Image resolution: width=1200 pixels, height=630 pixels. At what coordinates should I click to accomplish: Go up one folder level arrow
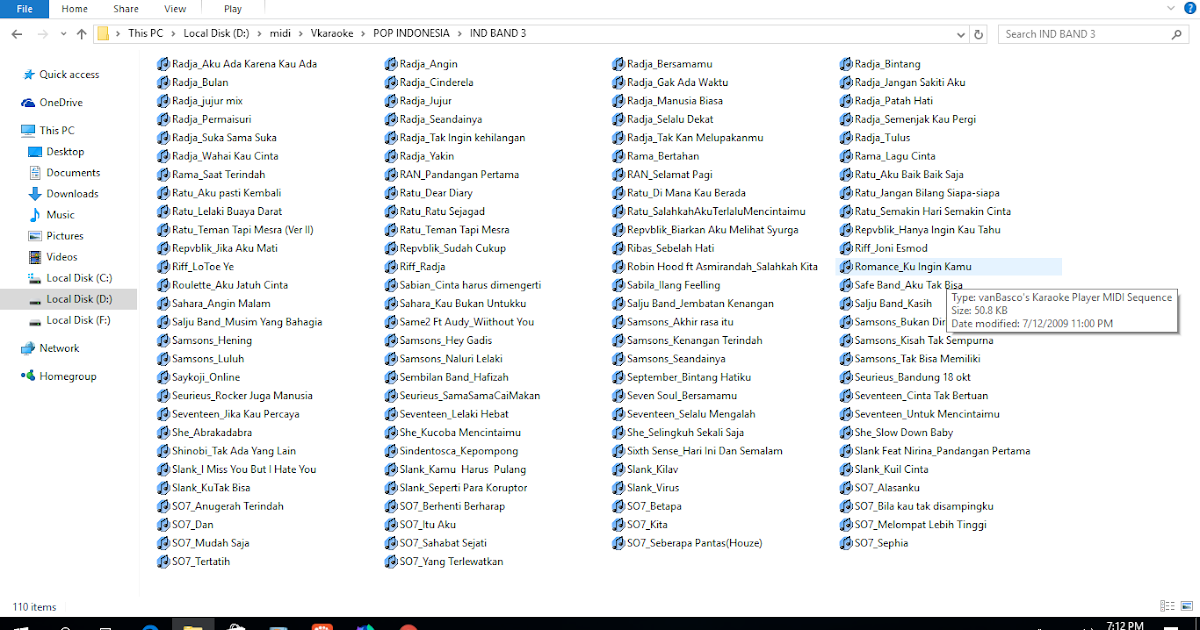pyautogui.click(x=81, y=34)
